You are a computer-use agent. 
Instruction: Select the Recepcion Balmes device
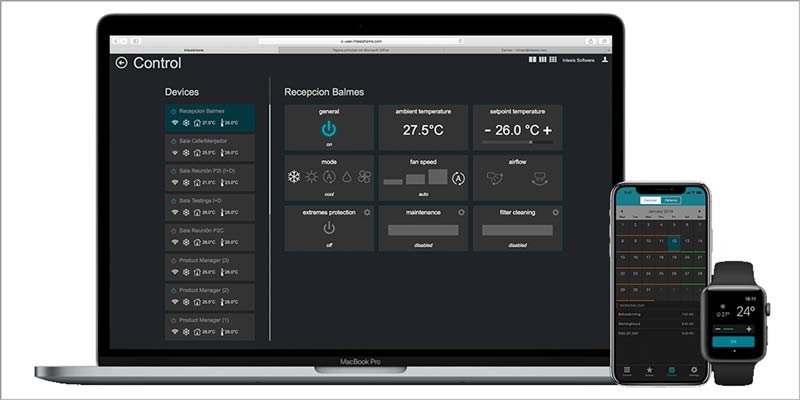tap(210, 117)
